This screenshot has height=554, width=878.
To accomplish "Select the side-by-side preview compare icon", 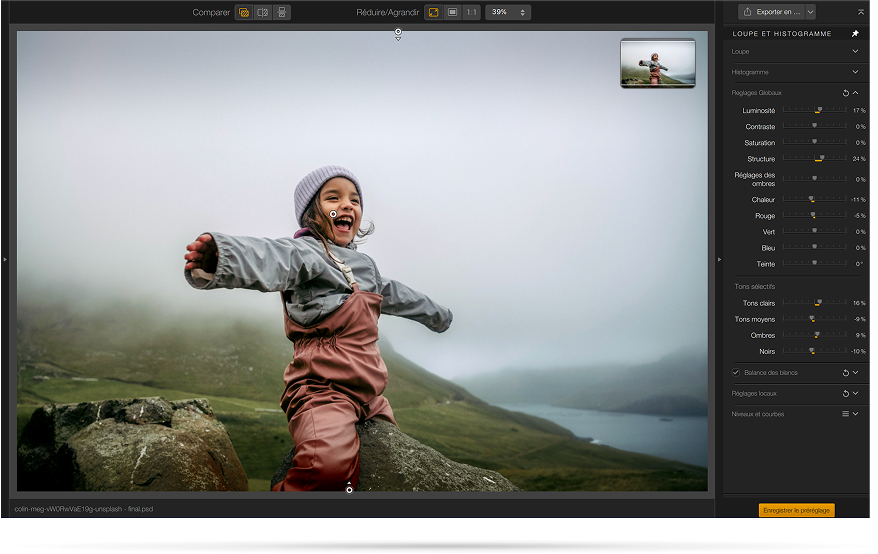I will (282, 12).
